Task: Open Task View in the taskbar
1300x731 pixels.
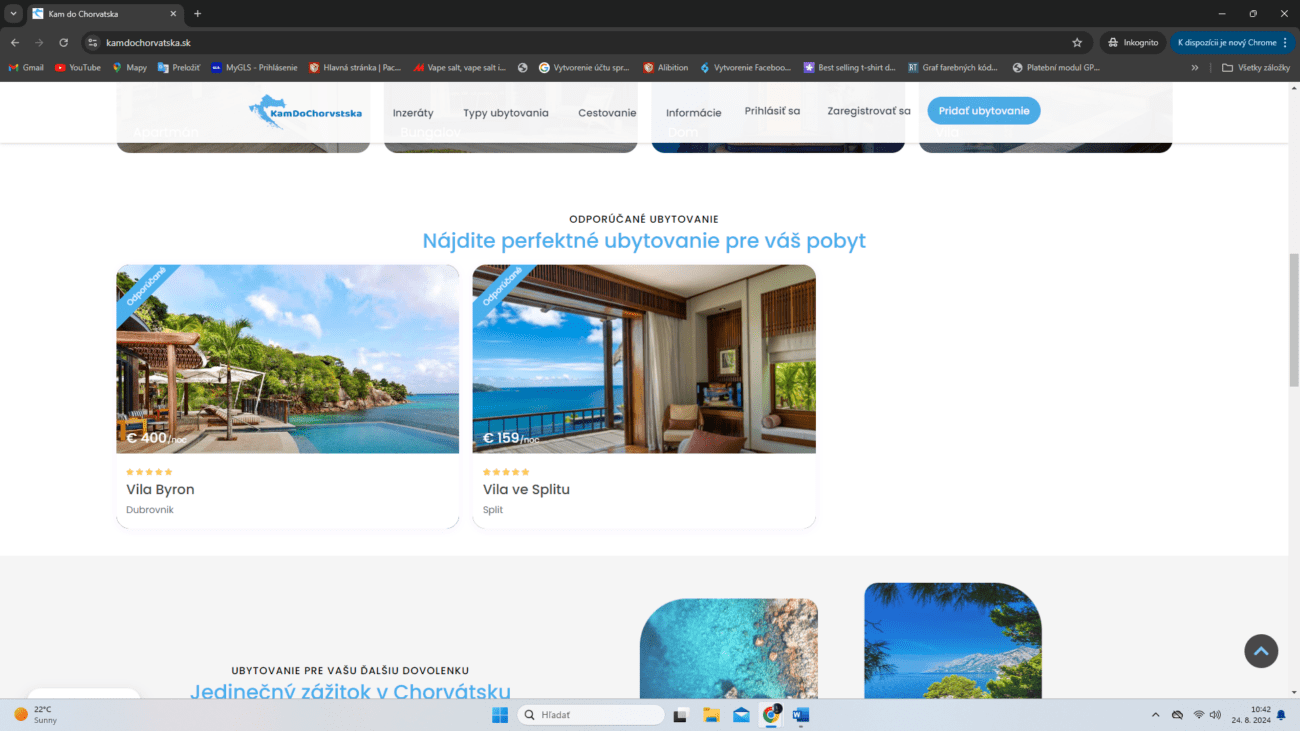Action: (x=681, y=715)
